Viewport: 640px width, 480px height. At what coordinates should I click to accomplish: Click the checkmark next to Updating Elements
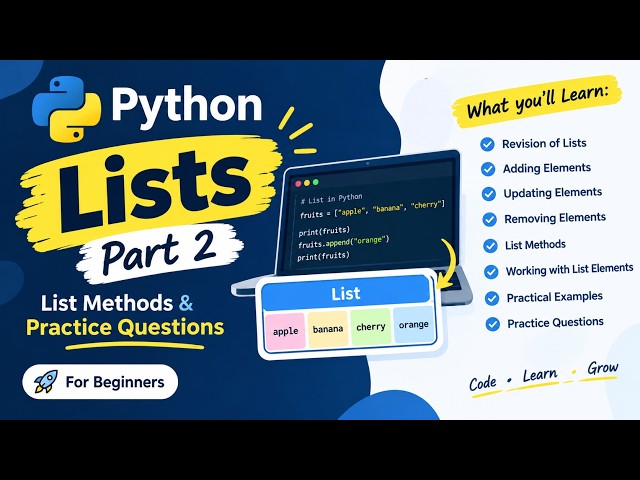click(489, 194)
